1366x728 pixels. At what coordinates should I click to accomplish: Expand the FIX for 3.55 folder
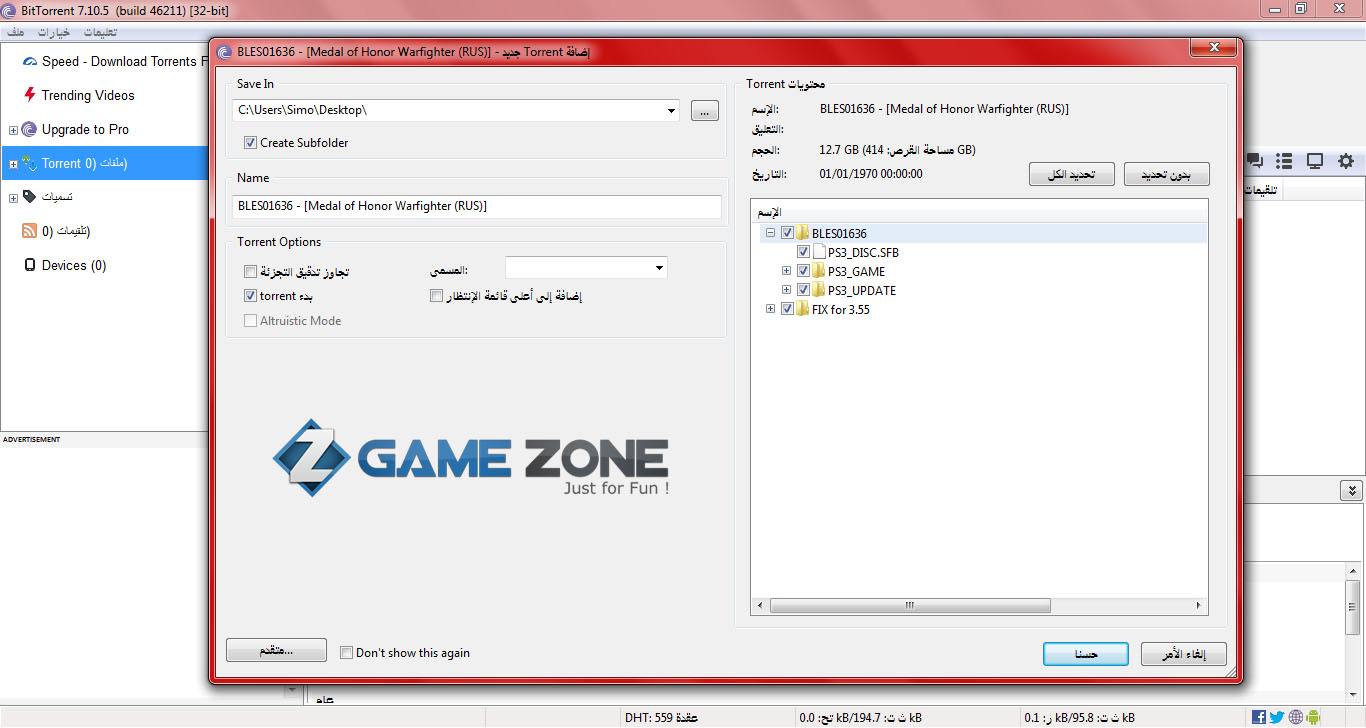click(770, 309)
